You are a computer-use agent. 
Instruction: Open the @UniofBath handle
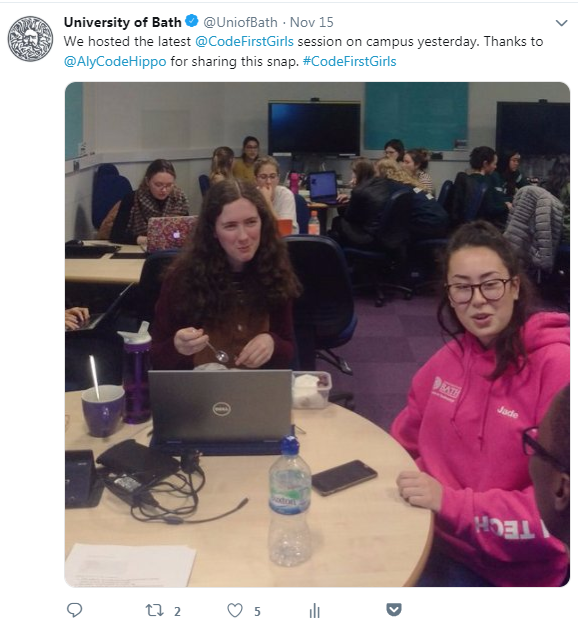click(x=240, y=22)
